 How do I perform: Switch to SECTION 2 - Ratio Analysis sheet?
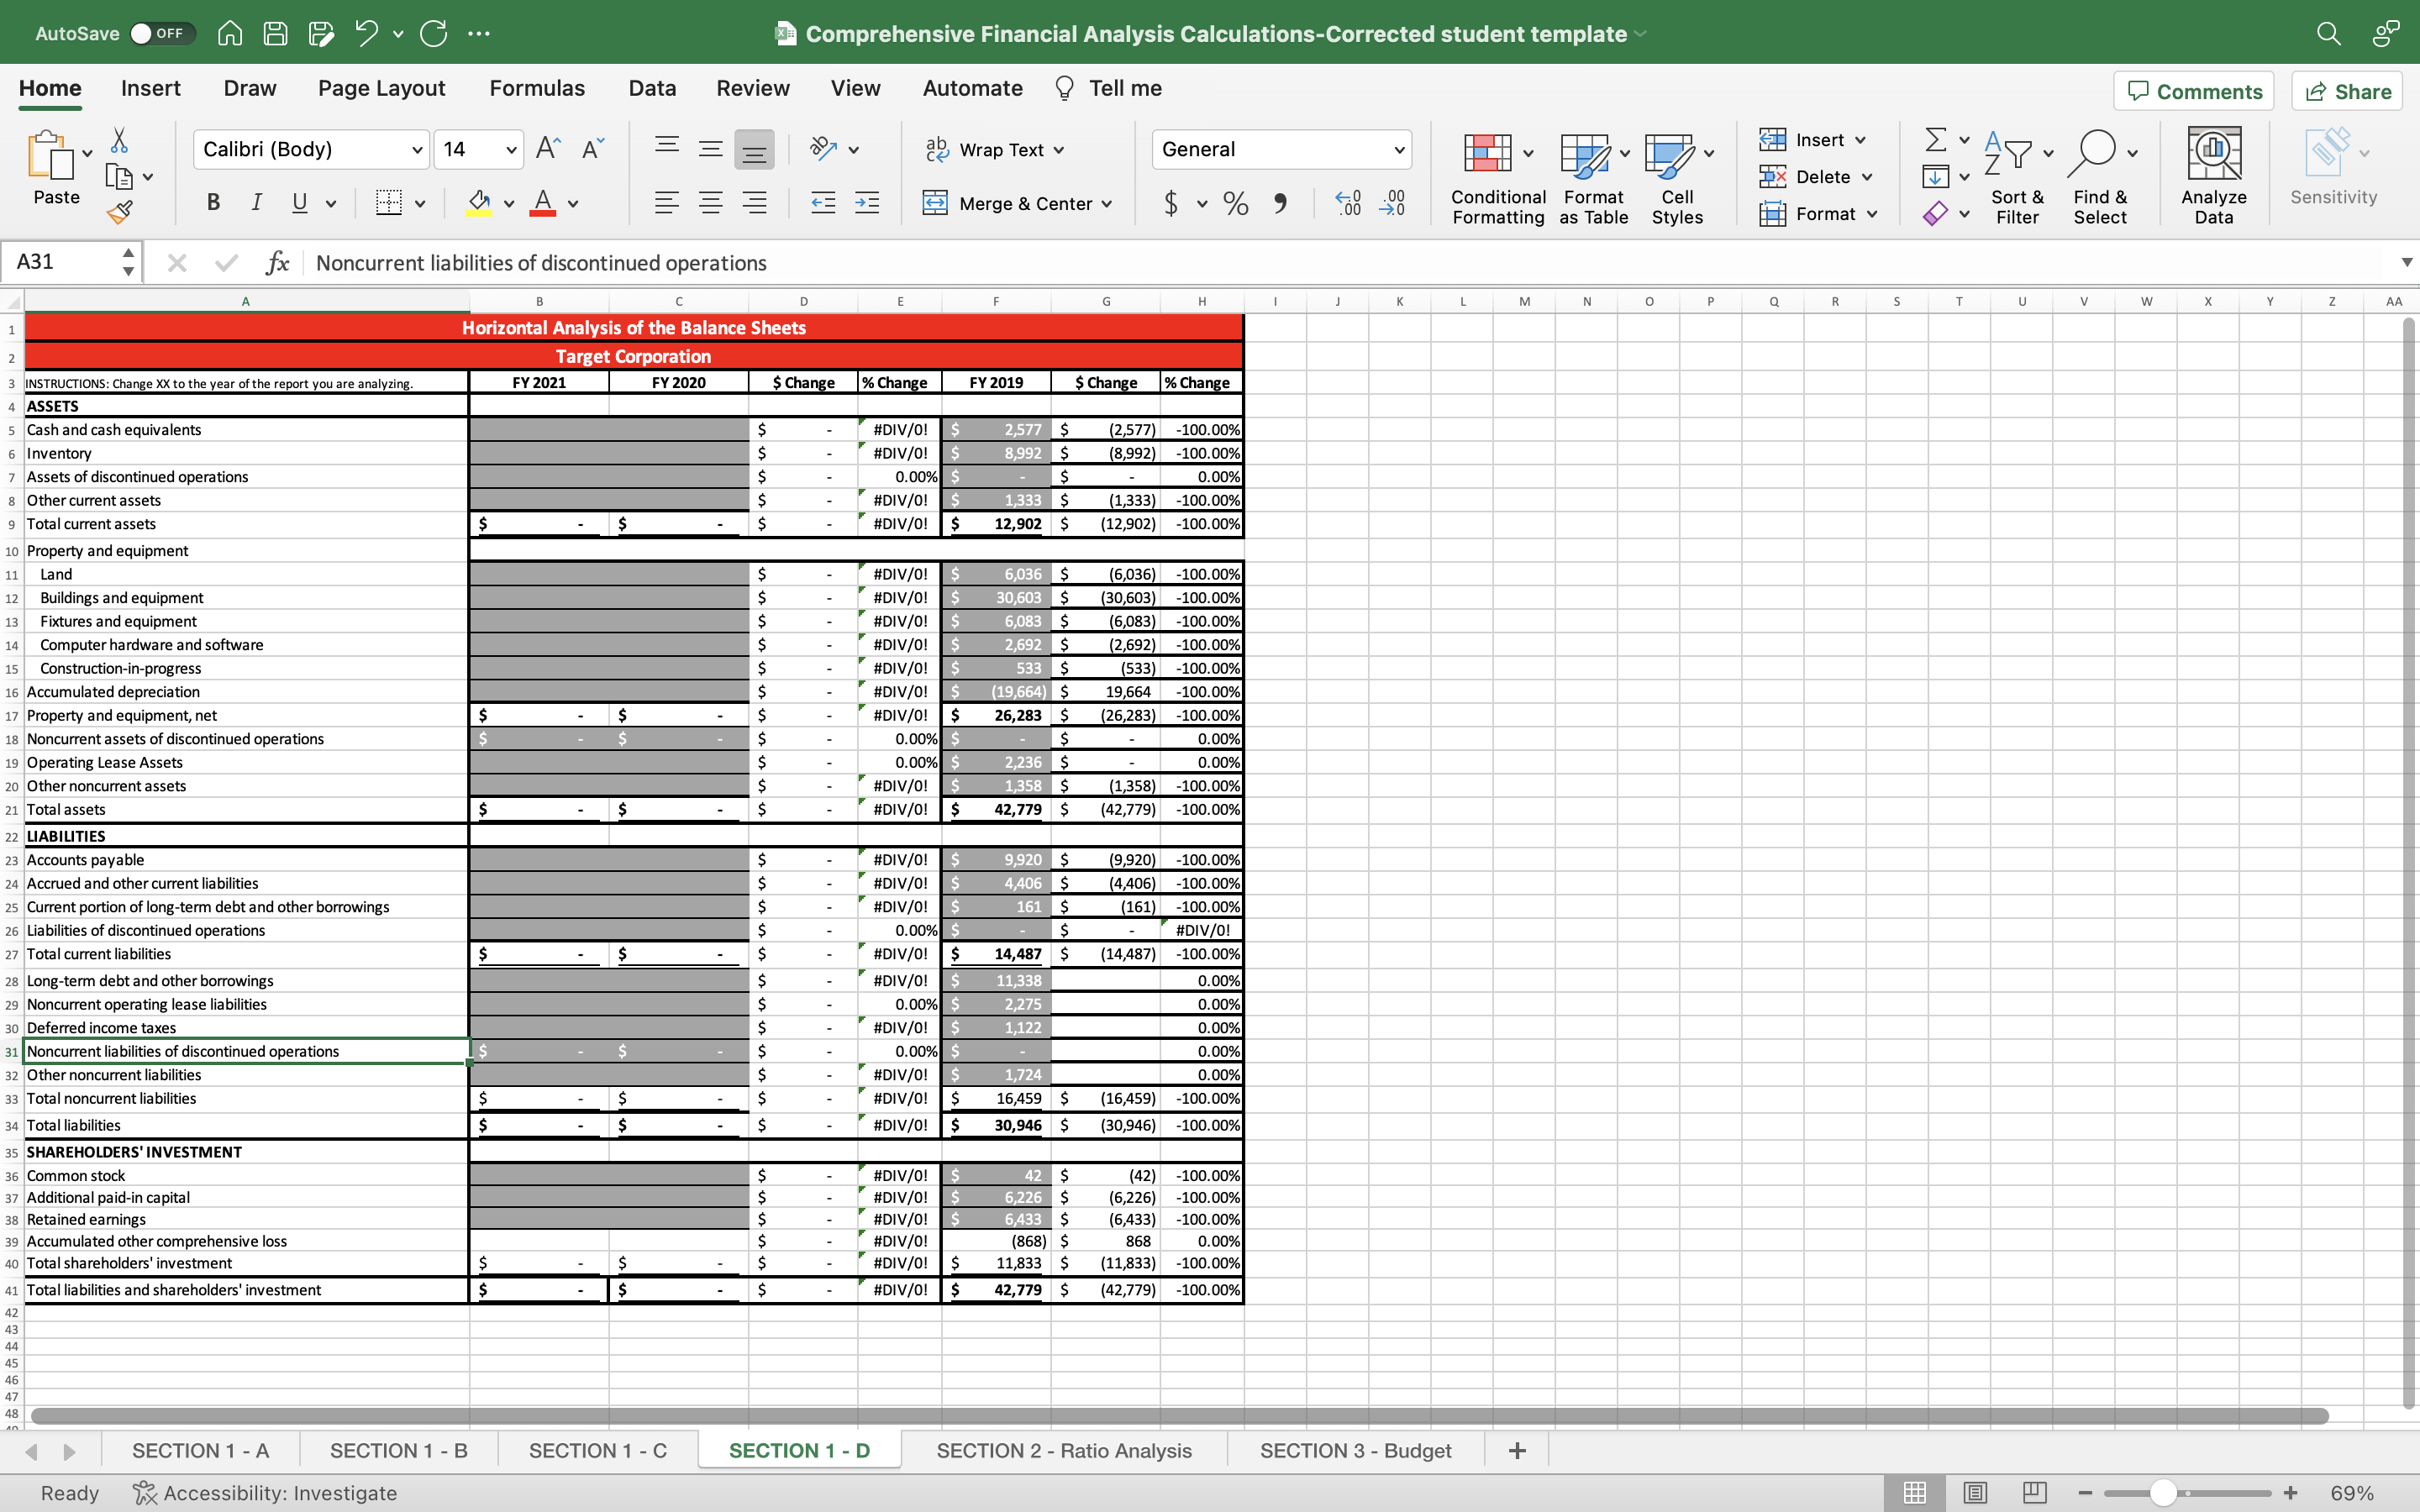[x=1063, y=1450]
